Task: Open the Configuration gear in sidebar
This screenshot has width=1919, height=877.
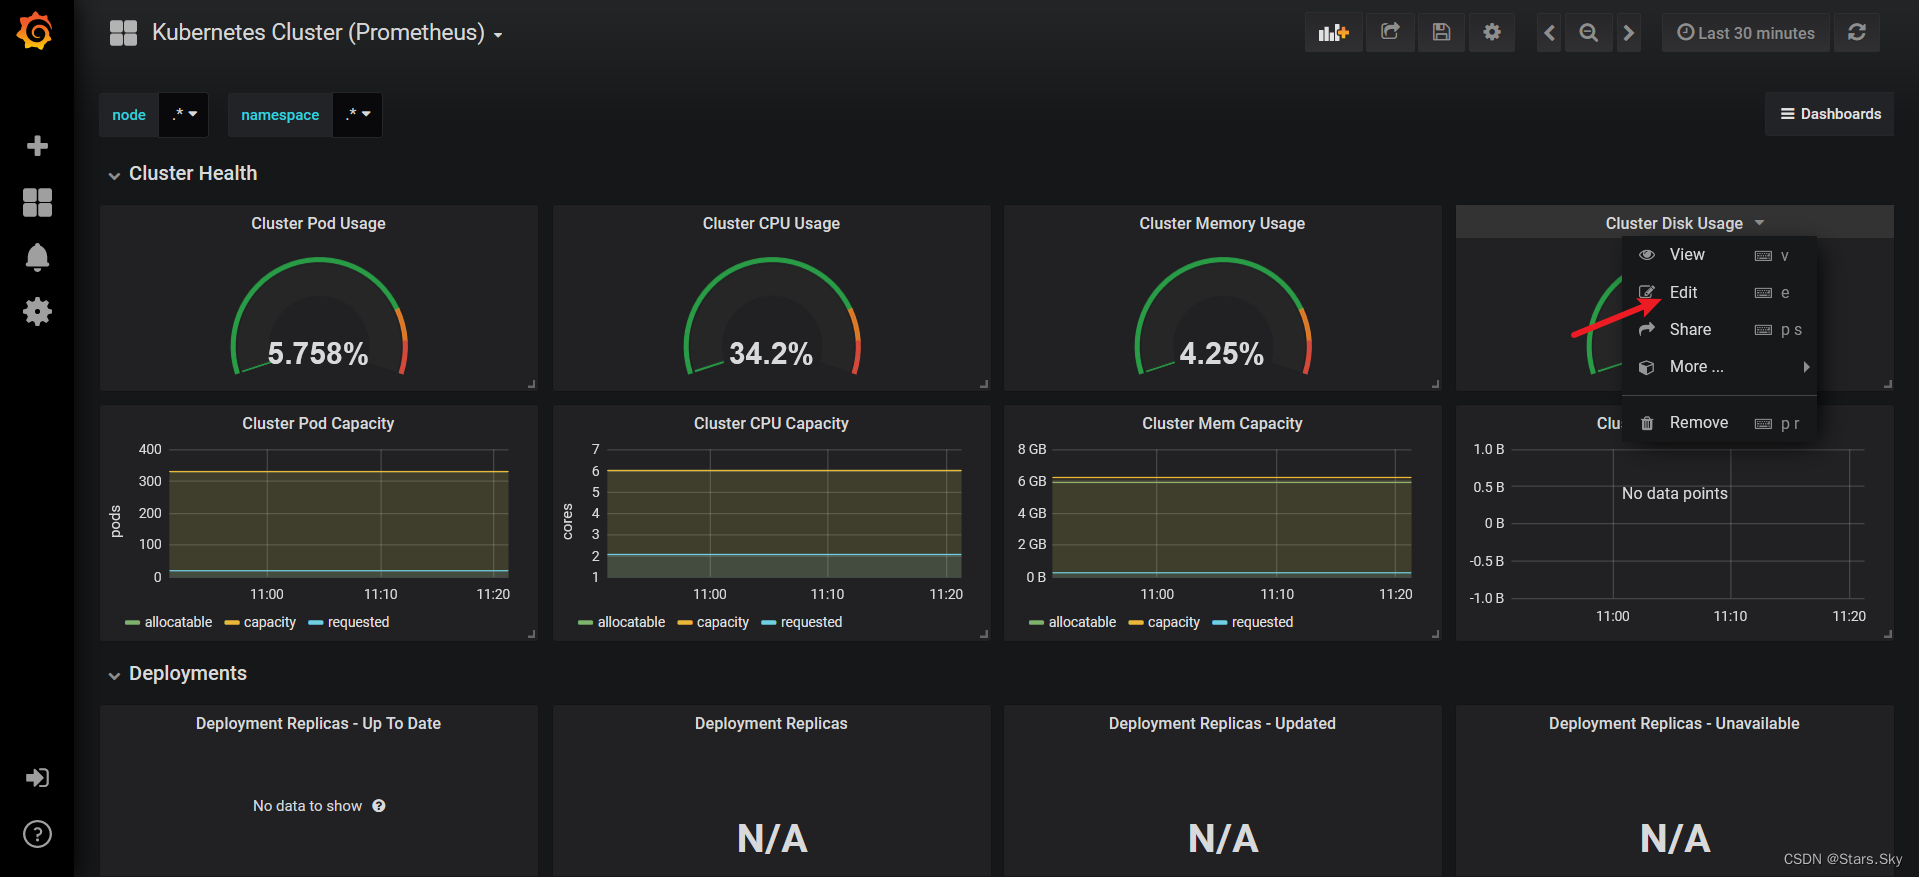Action: coord(37,312)
